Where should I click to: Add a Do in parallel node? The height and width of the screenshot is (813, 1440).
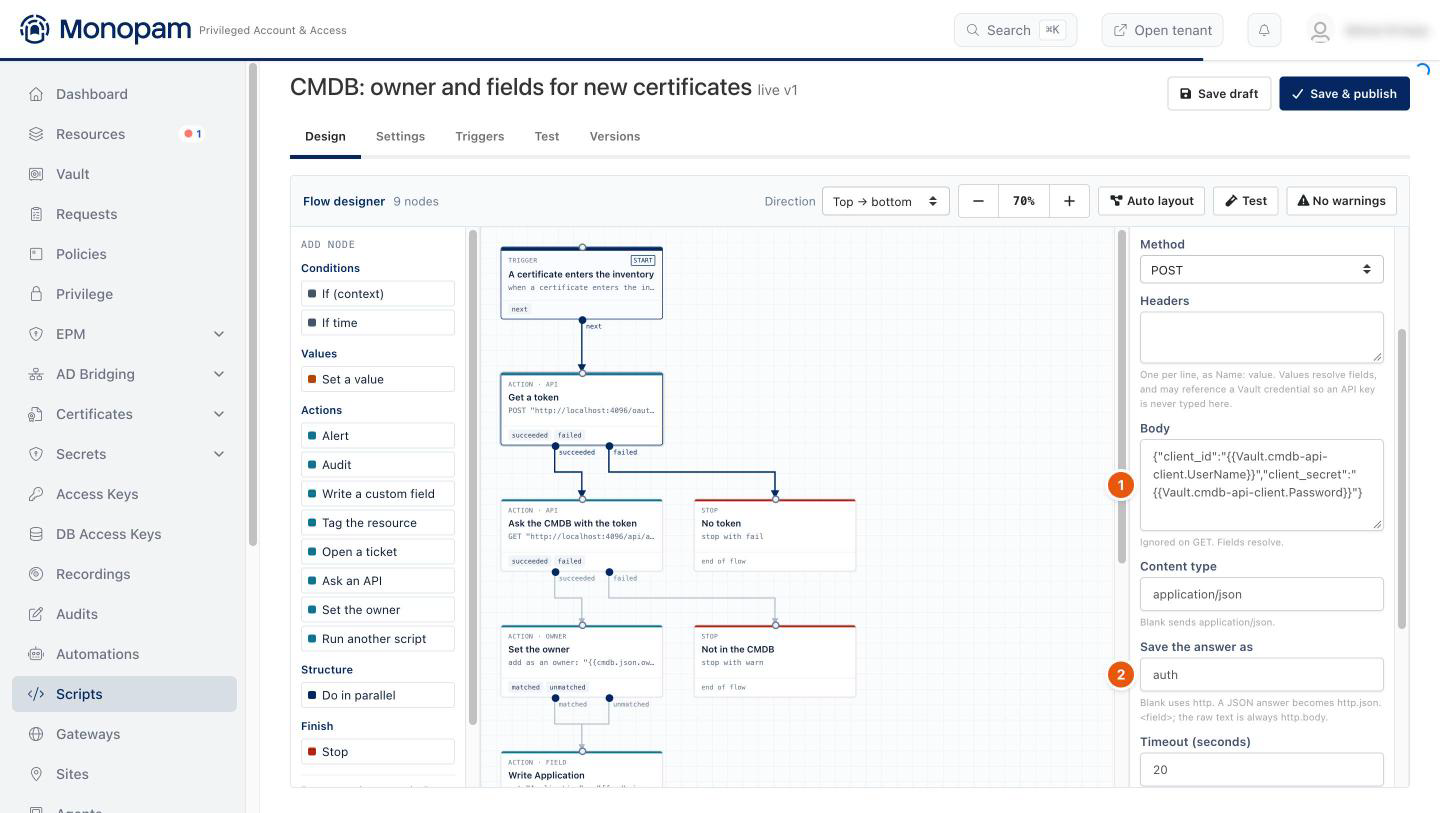point(378,695)
